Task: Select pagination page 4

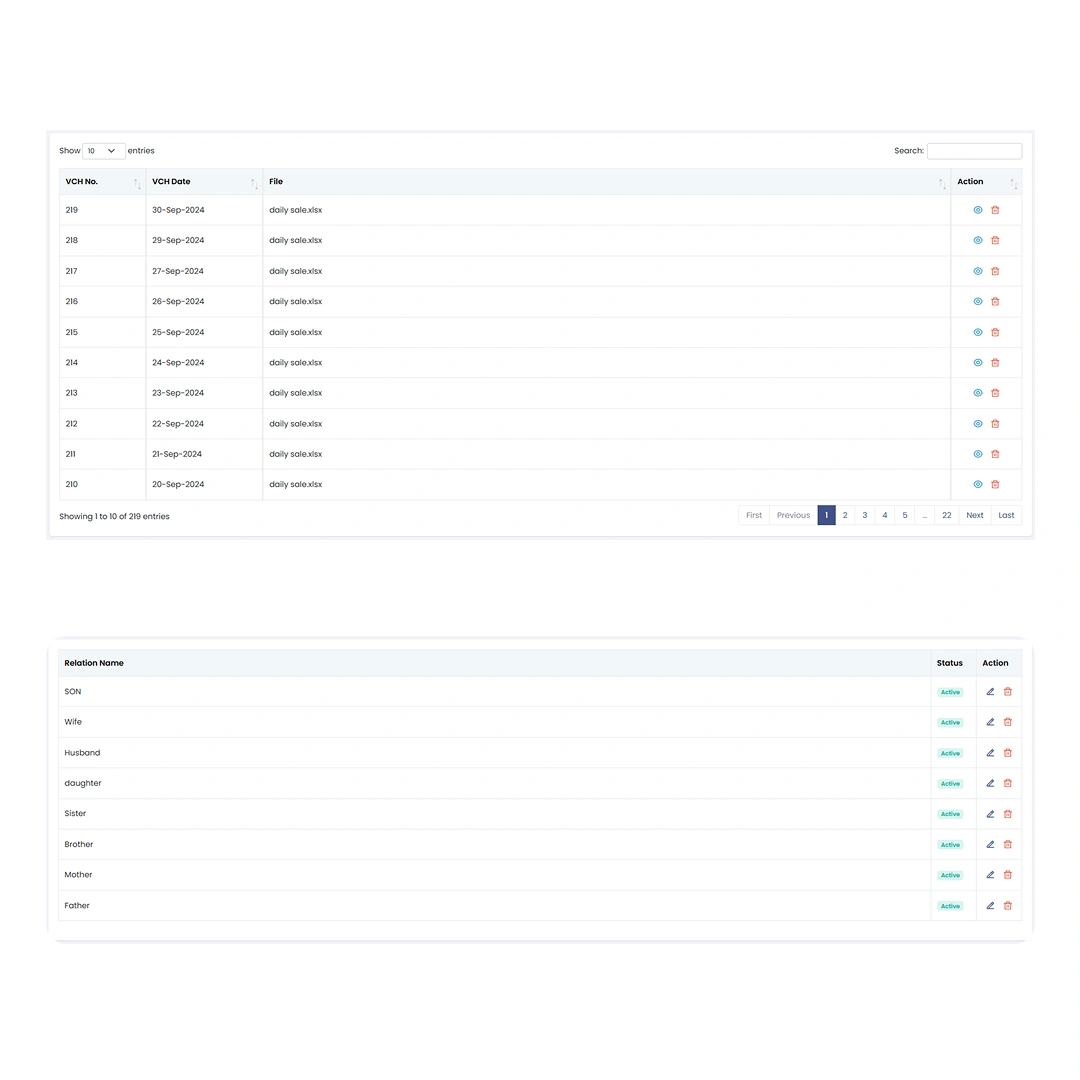Action: point(884,515)
